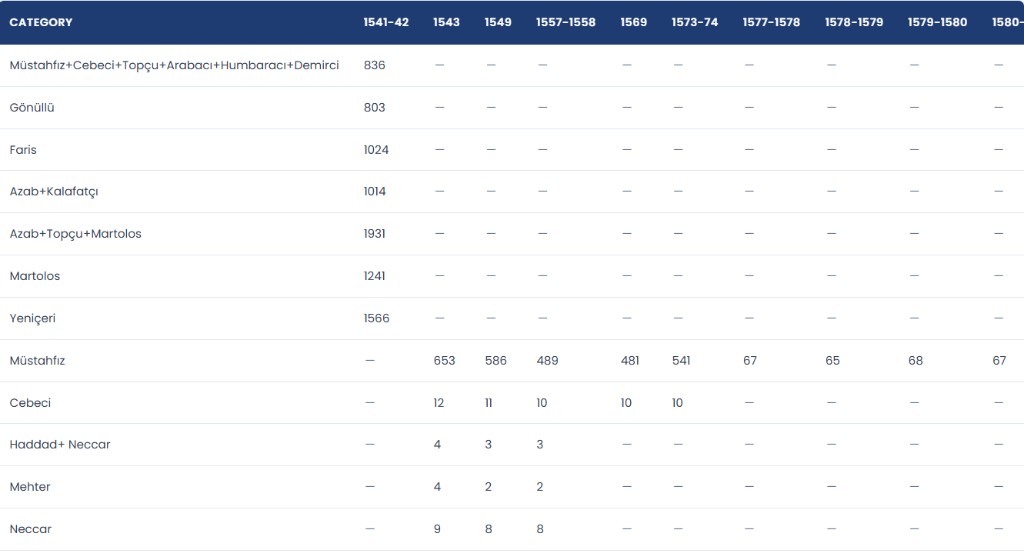This screenshot has height=560, width=1024.
Task: Click Mehter value 2 for 1549
Action: pyautogui.click(x=488, y=487)
